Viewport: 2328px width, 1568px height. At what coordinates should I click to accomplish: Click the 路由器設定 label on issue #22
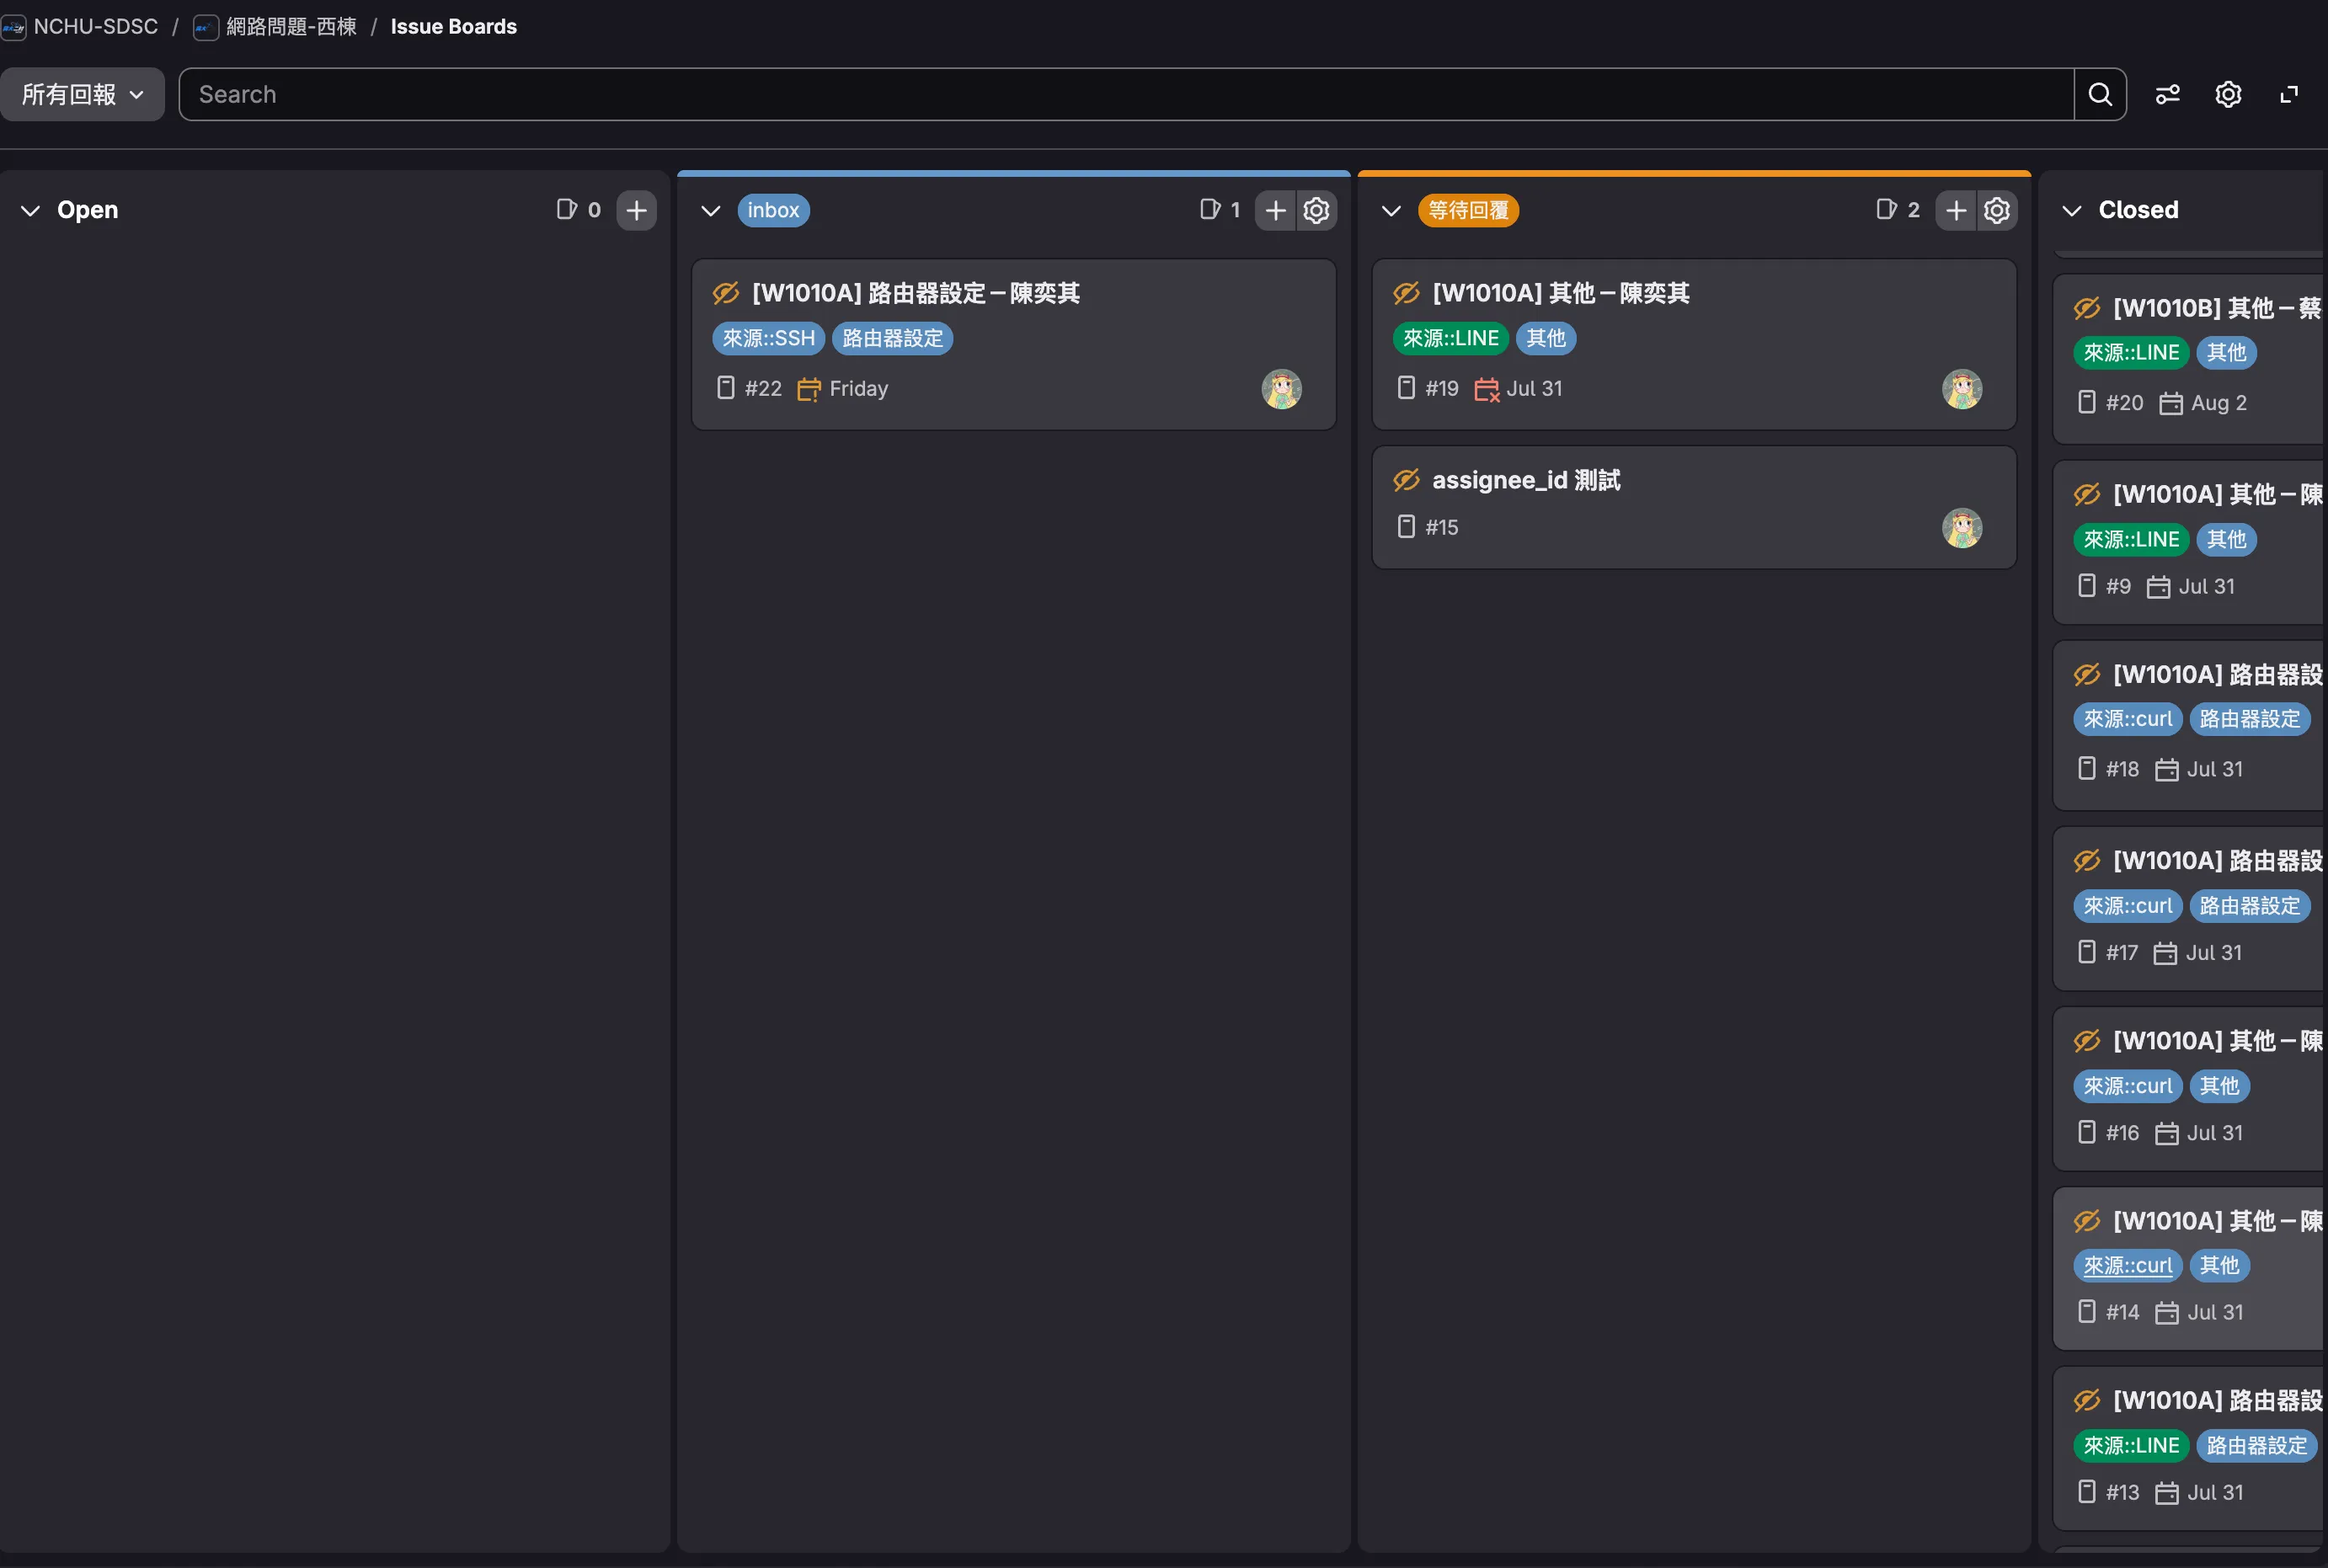click(x=892, y=338)
